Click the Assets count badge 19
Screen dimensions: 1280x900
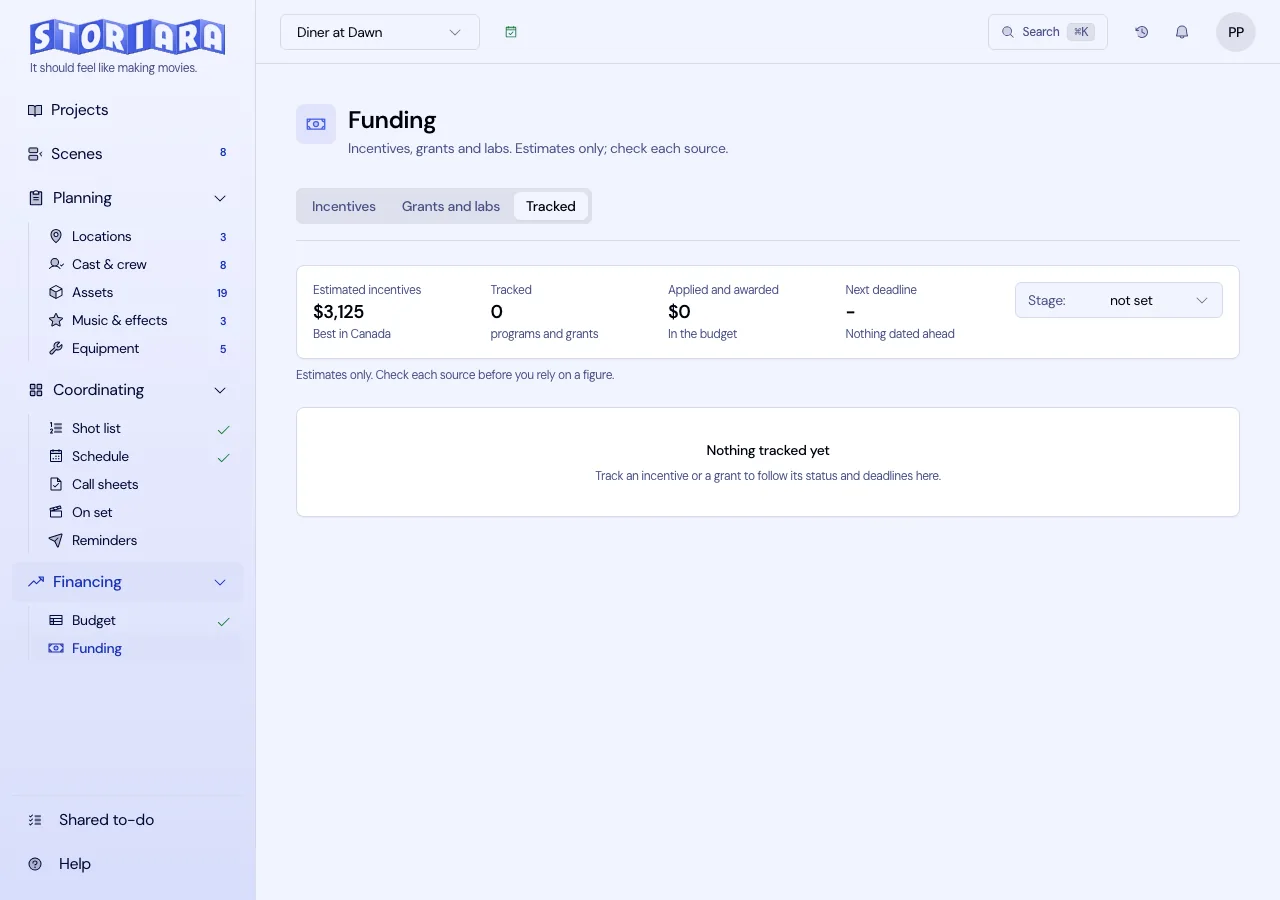tap(222, 293)
